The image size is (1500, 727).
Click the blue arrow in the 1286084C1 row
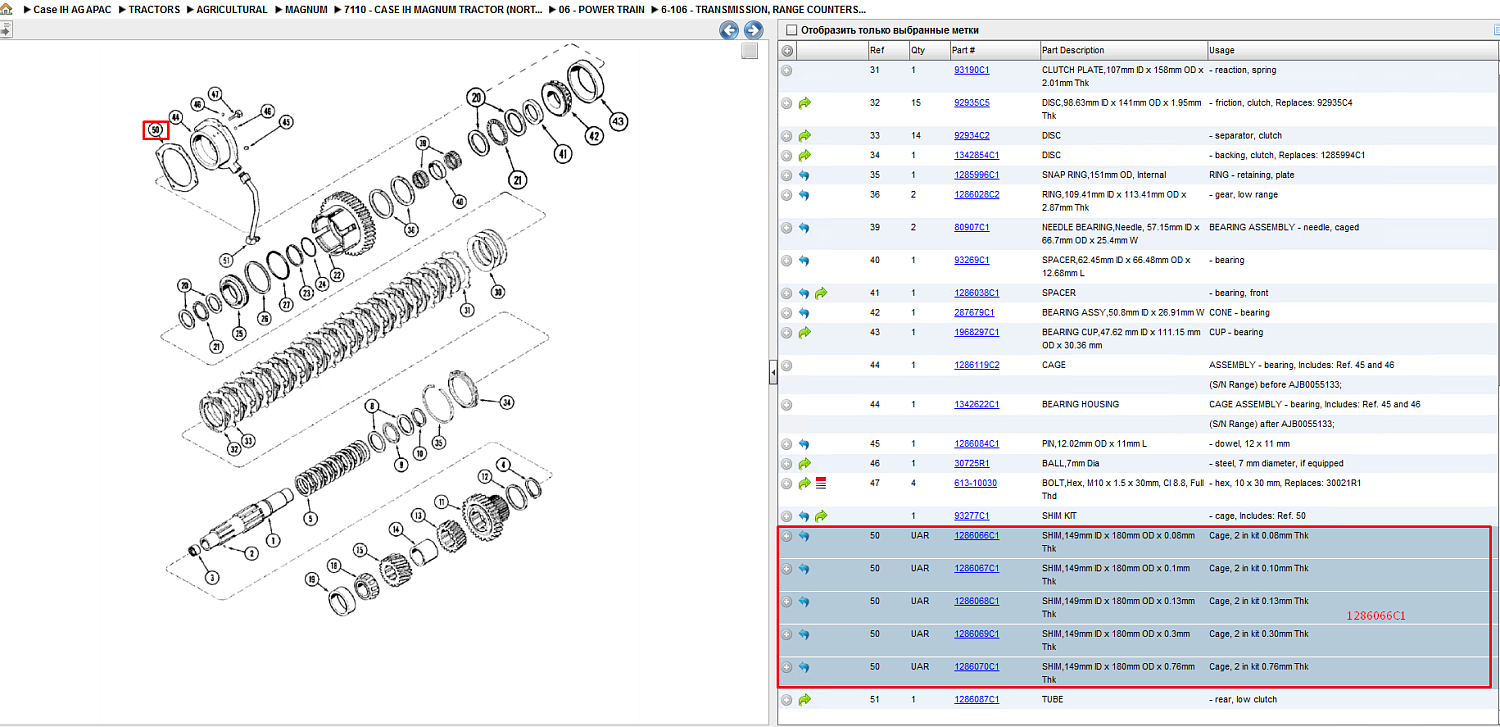coord(804,444)
